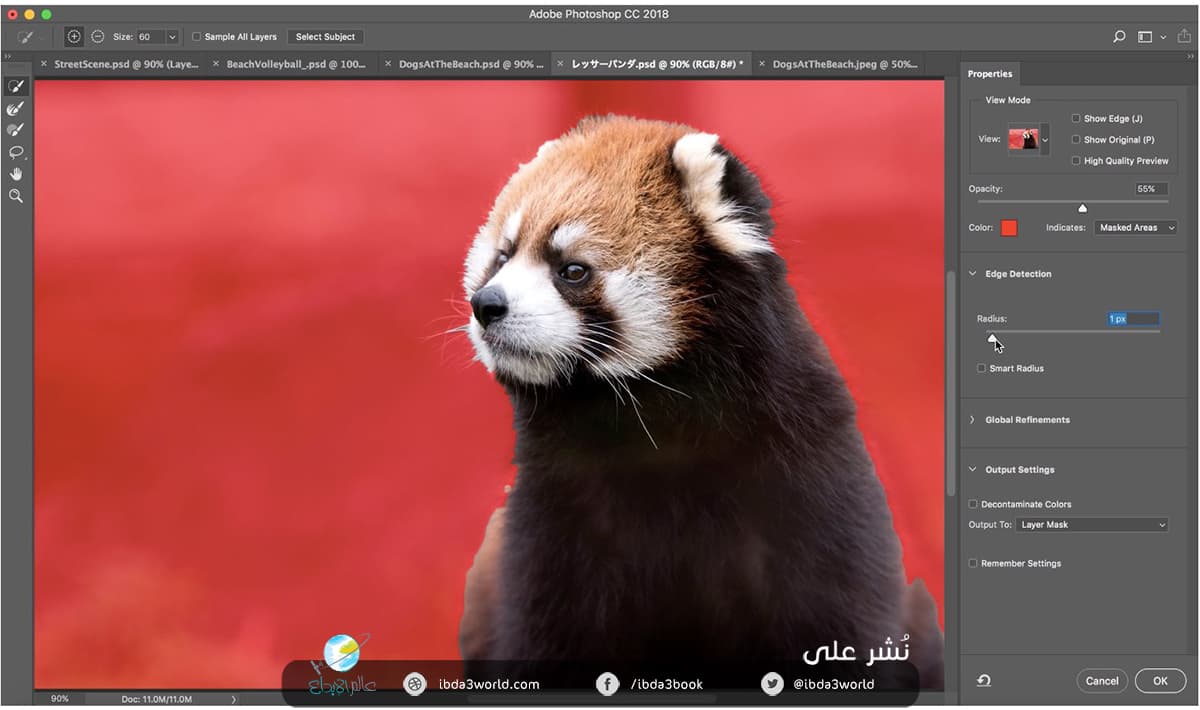Select the Quick Selection tool

click(16, 87)
